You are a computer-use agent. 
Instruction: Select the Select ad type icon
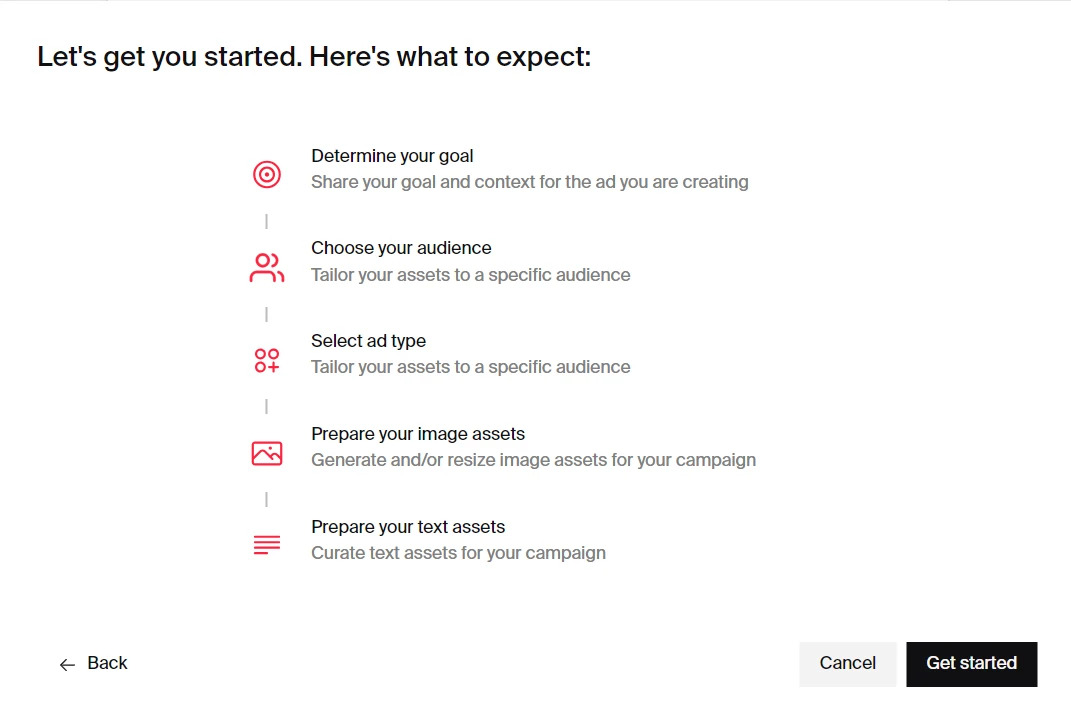(x=265, y=358)
